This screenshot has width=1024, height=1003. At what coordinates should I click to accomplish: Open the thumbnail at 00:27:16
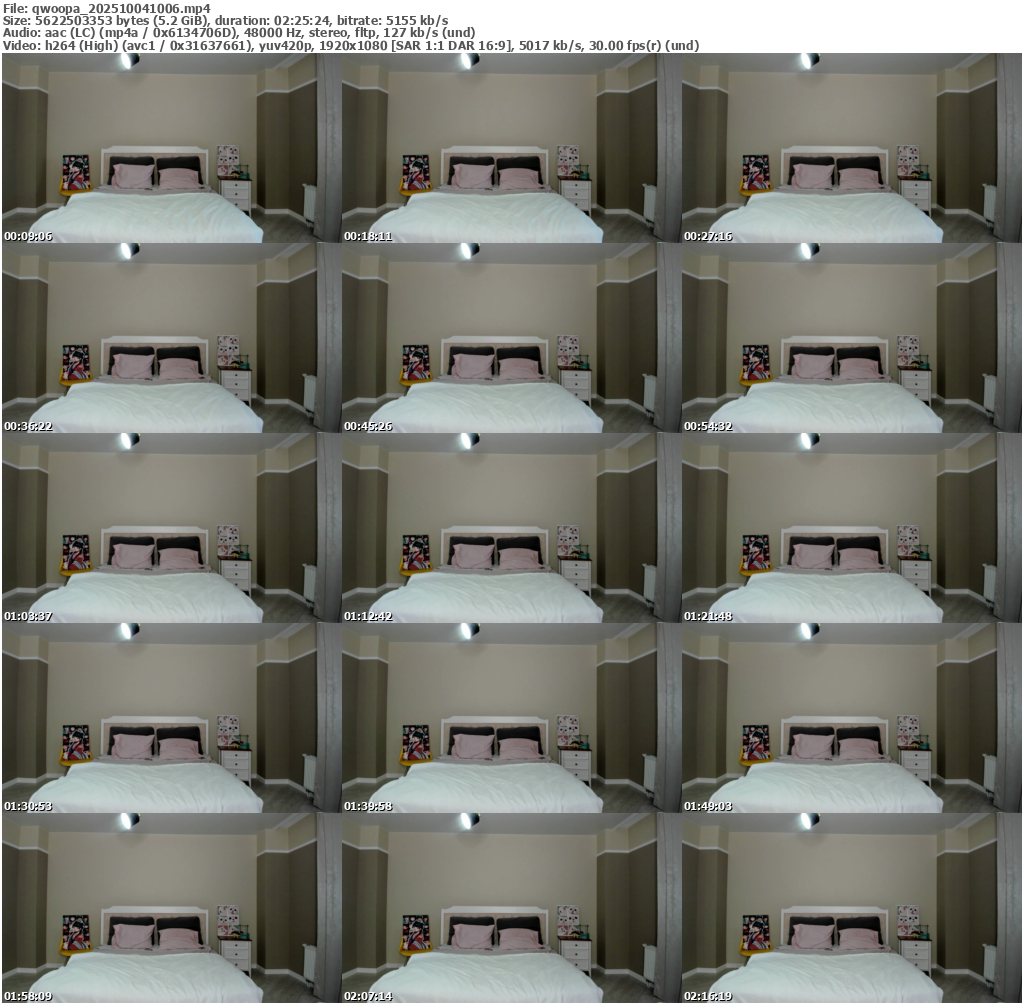coord(852,148)
